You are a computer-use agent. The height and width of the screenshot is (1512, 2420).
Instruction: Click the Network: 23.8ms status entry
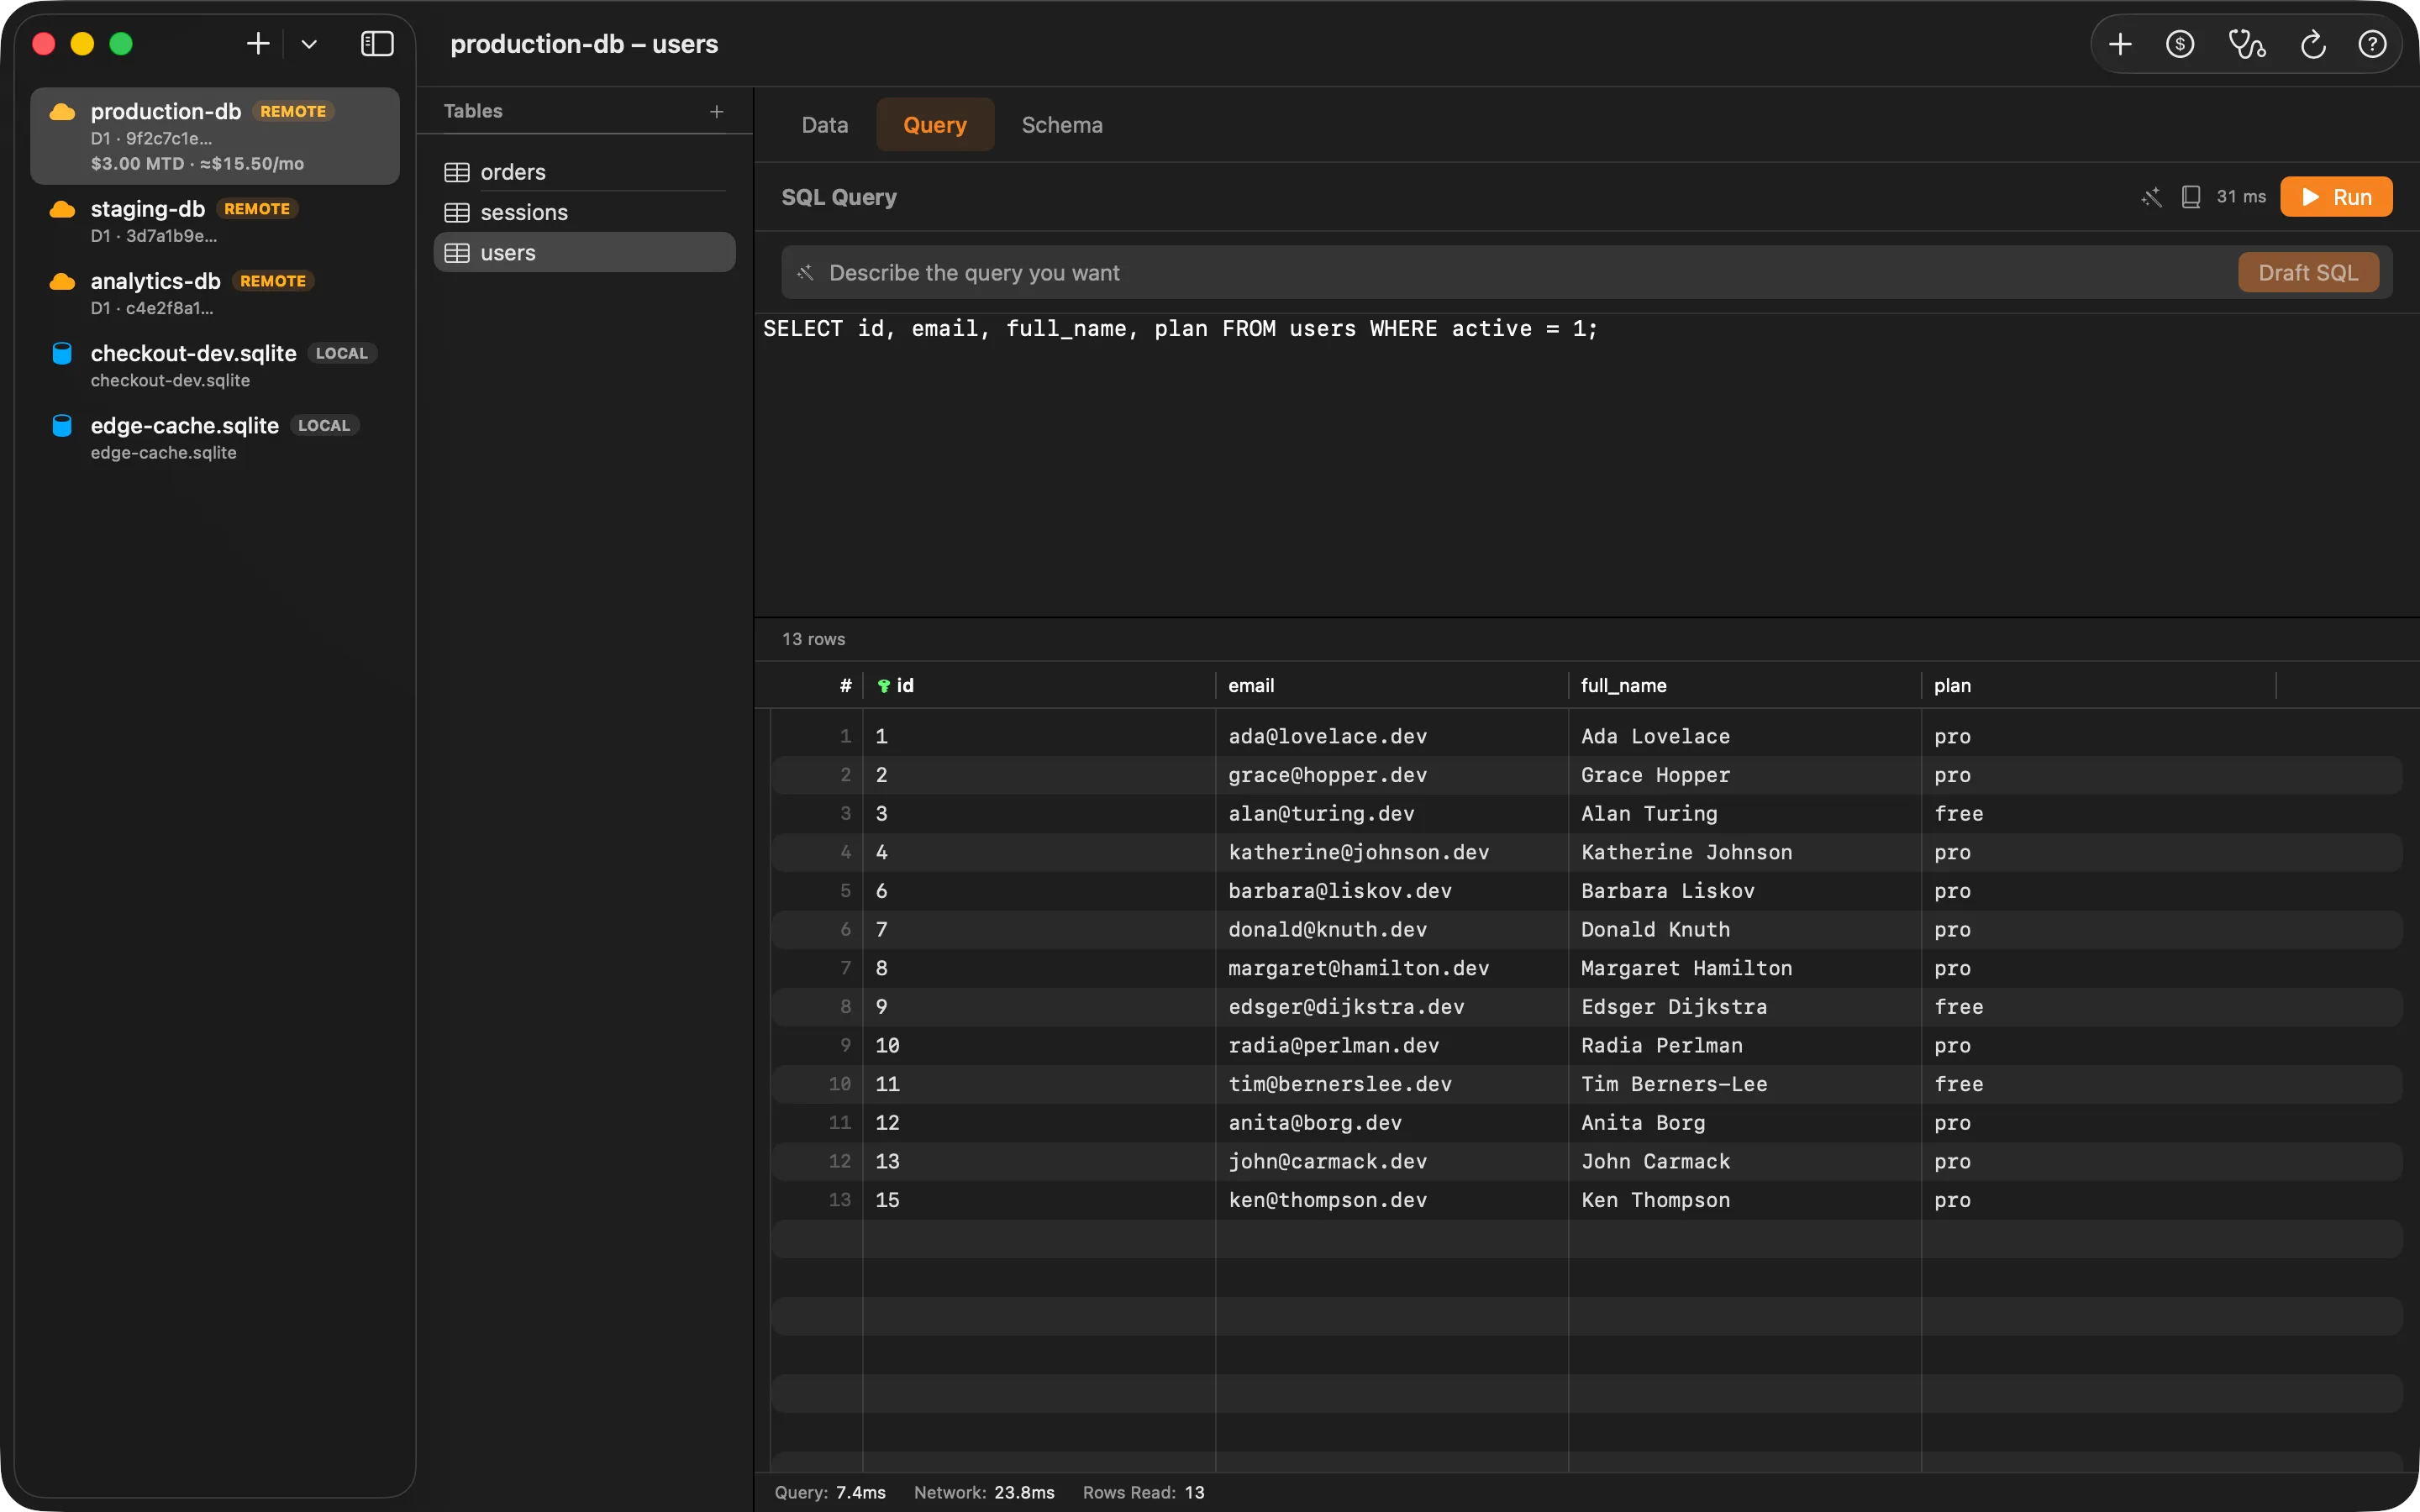(x=984, y=1492)
